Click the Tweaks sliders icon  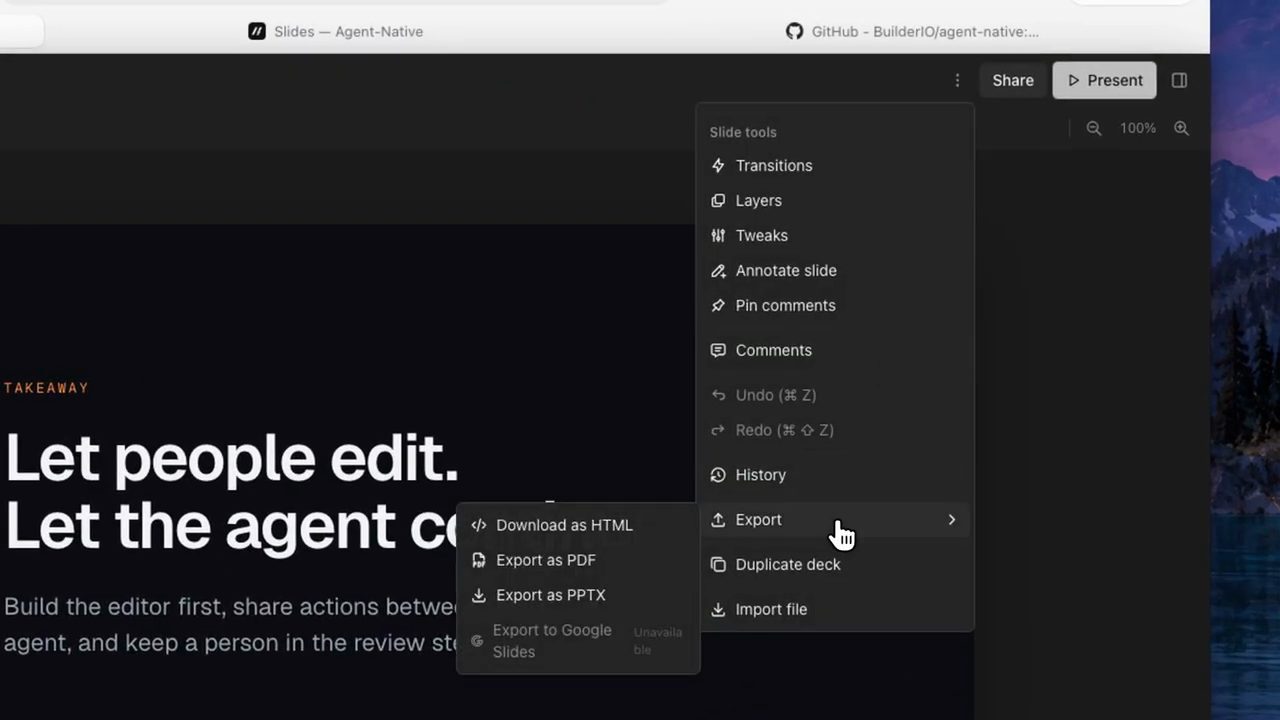click(x=718, y=236)
